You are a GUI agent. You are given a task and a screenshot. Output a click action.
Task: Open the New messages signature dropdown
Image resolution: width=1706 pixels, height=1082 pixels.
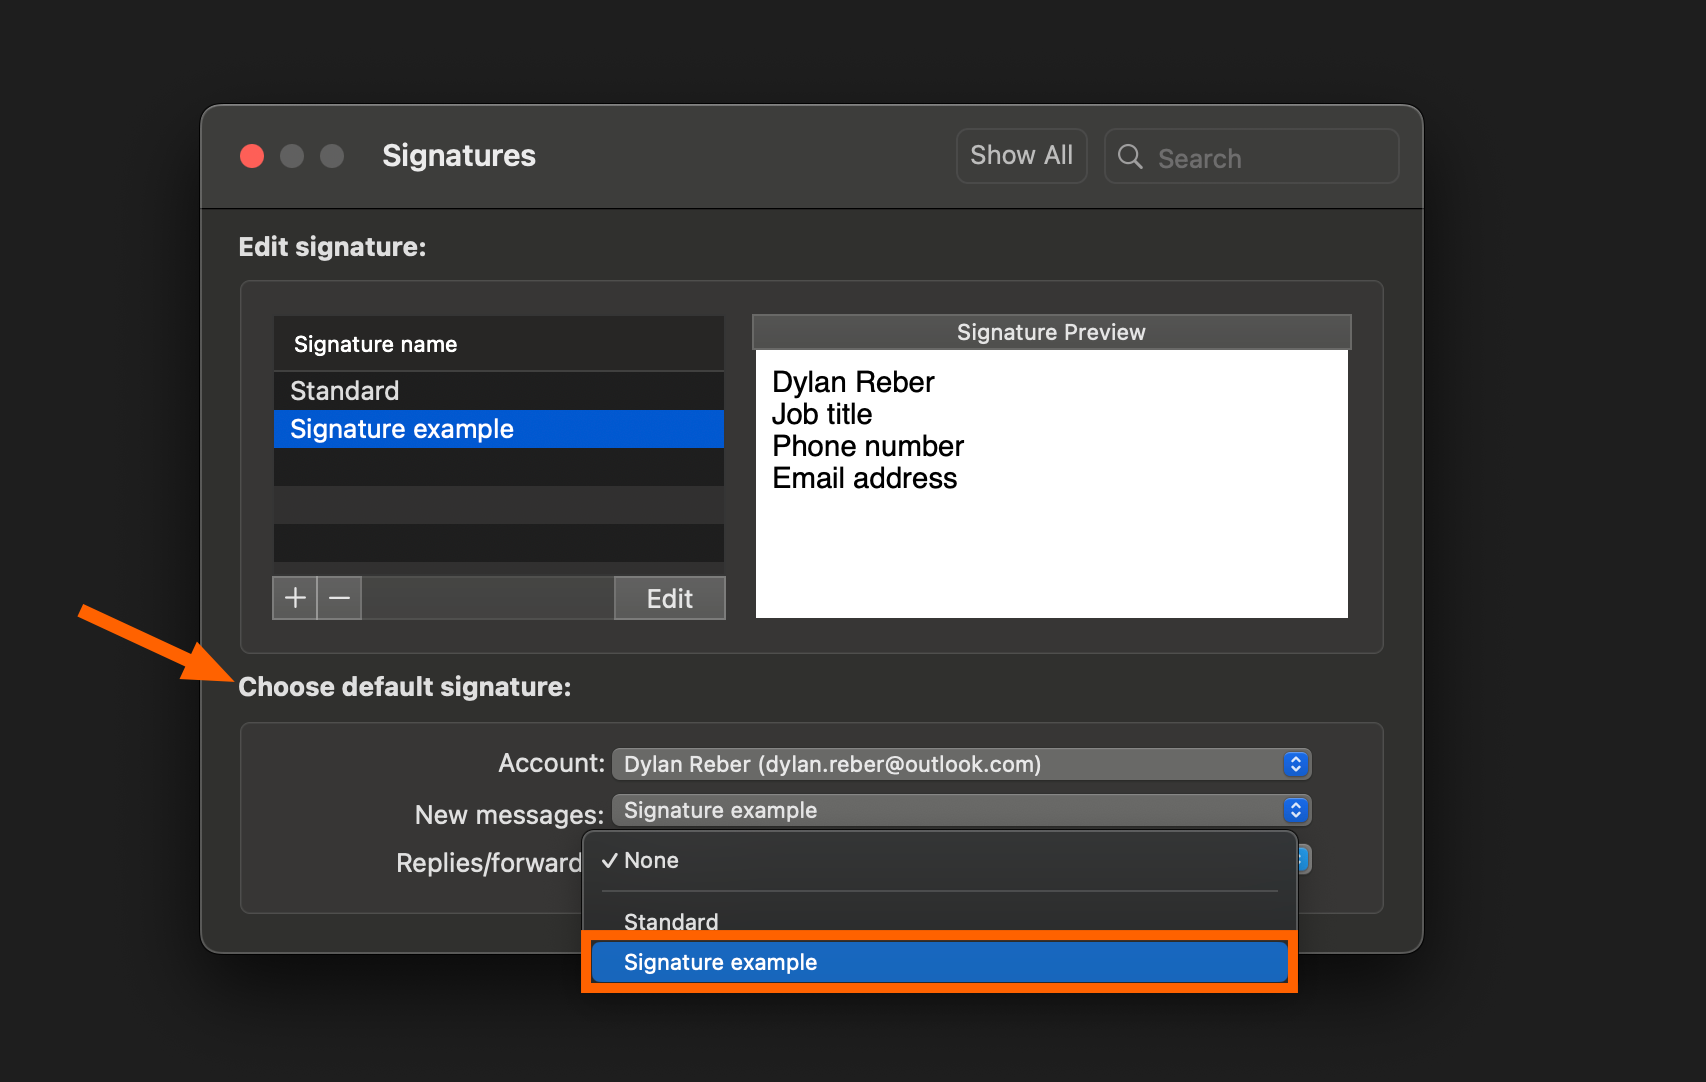(961, 810)
